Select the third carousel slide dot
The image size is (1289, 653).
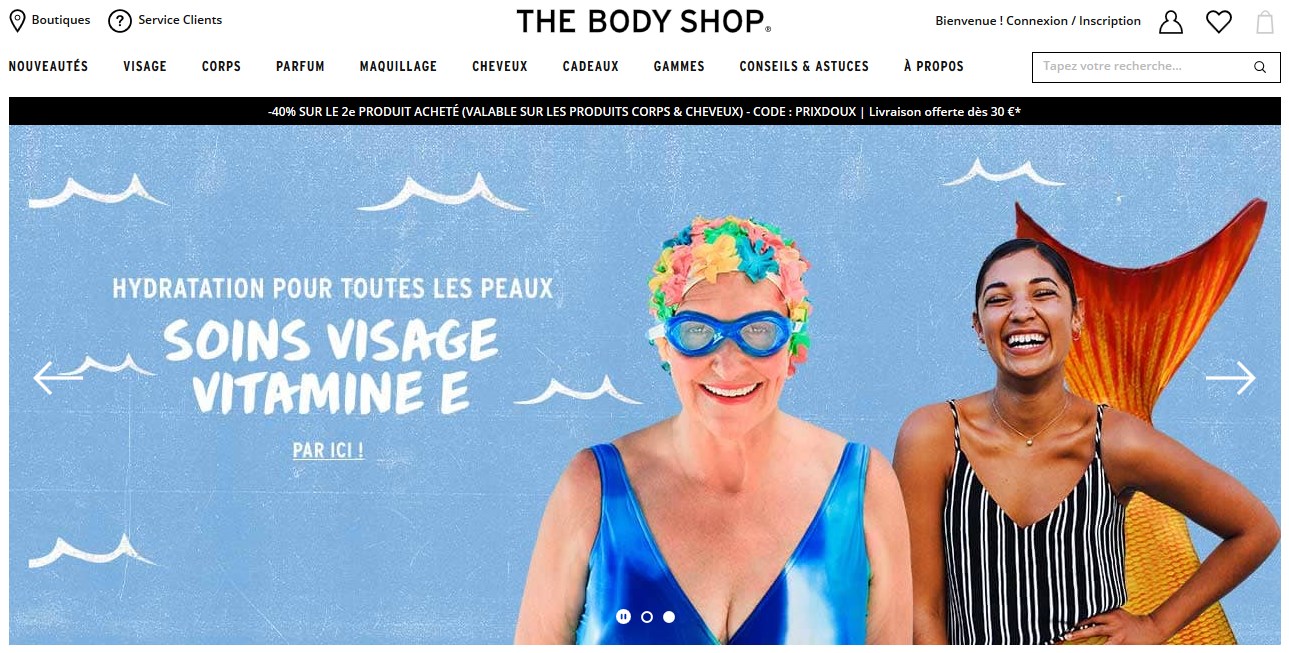(x=669, y=617)
